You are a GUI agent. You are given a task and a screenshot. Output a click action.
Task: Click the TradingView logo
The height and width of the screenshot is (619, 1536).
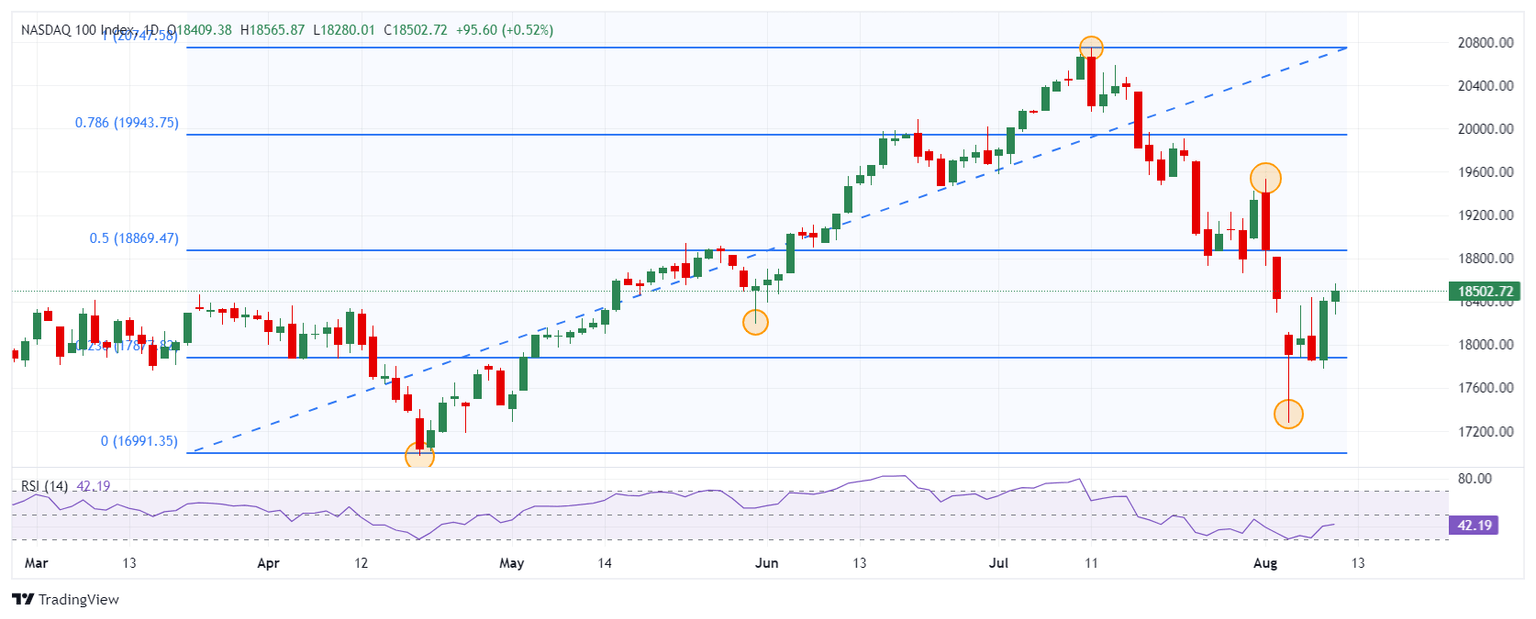pos(65,599)
